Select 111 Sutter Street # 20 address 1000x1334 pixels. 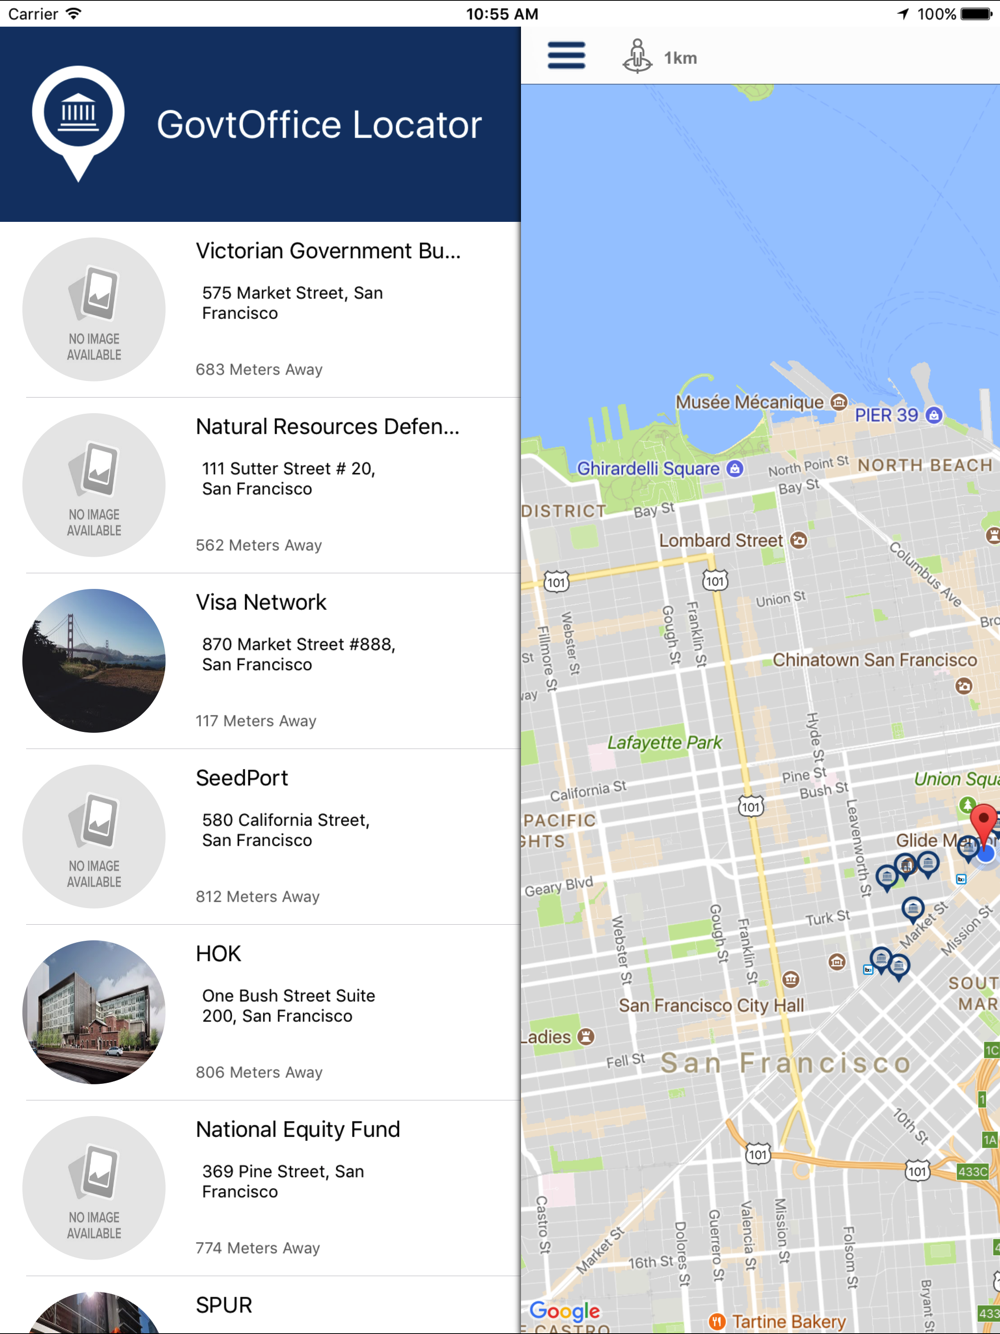[x=288, y=479]
